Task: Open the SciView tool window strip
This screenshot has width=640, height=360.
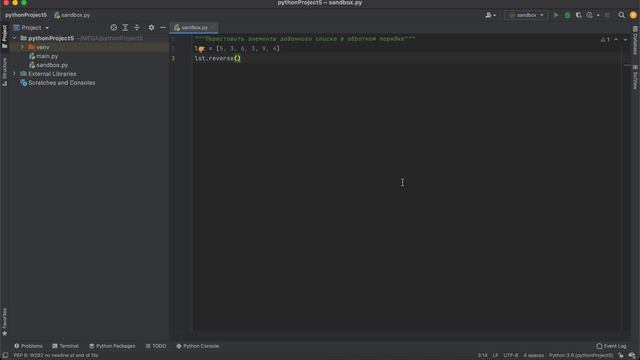Action: coord(635,77)
